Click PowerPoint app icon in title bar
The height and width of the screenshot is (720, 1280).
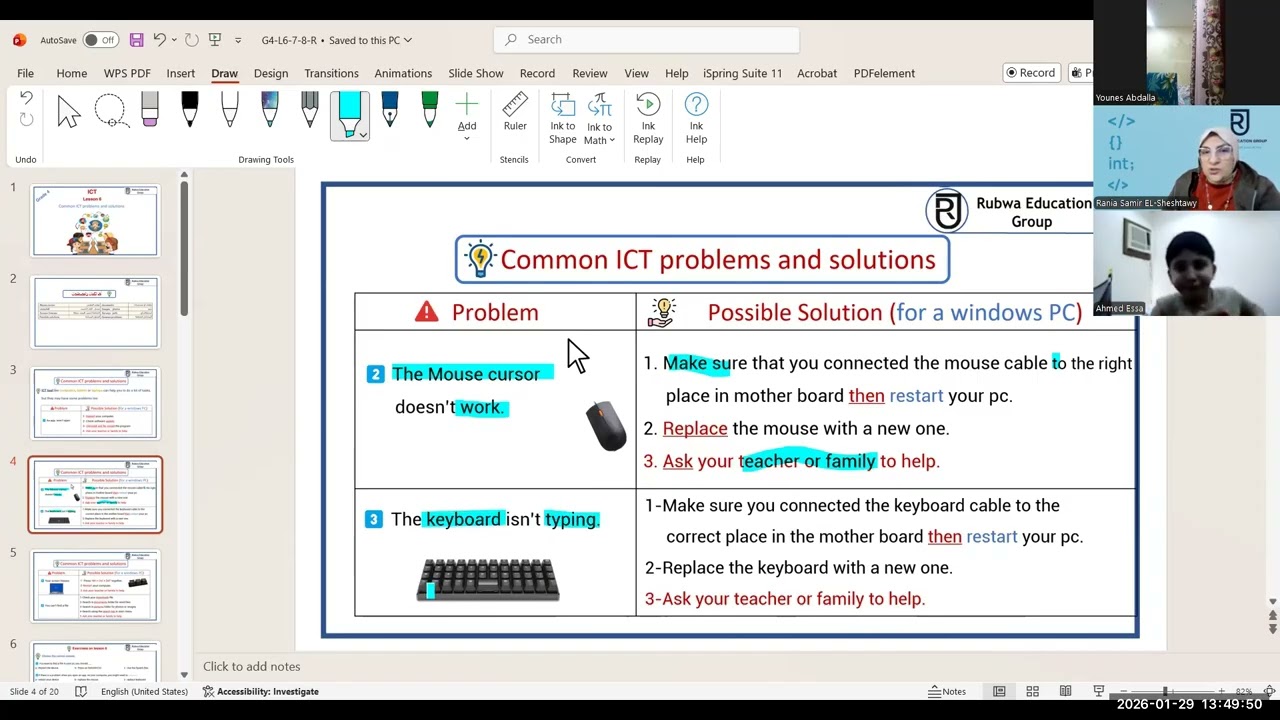tap(19, 40)
